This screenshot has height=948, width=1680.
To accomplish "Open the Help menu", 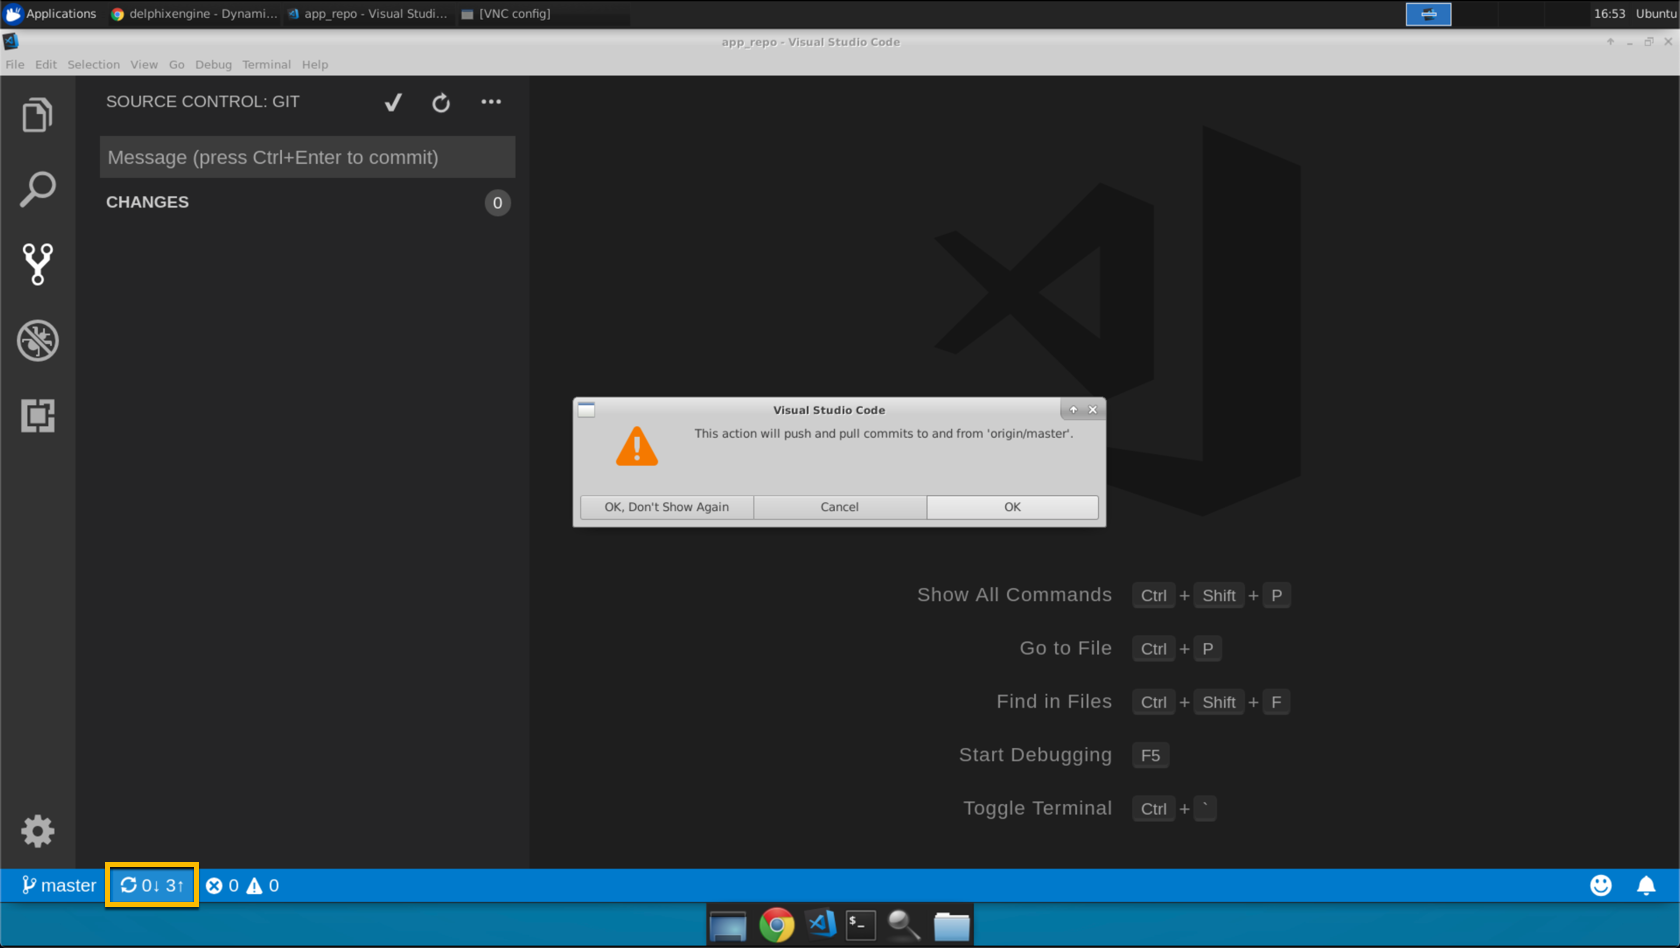I will [315, 64].
